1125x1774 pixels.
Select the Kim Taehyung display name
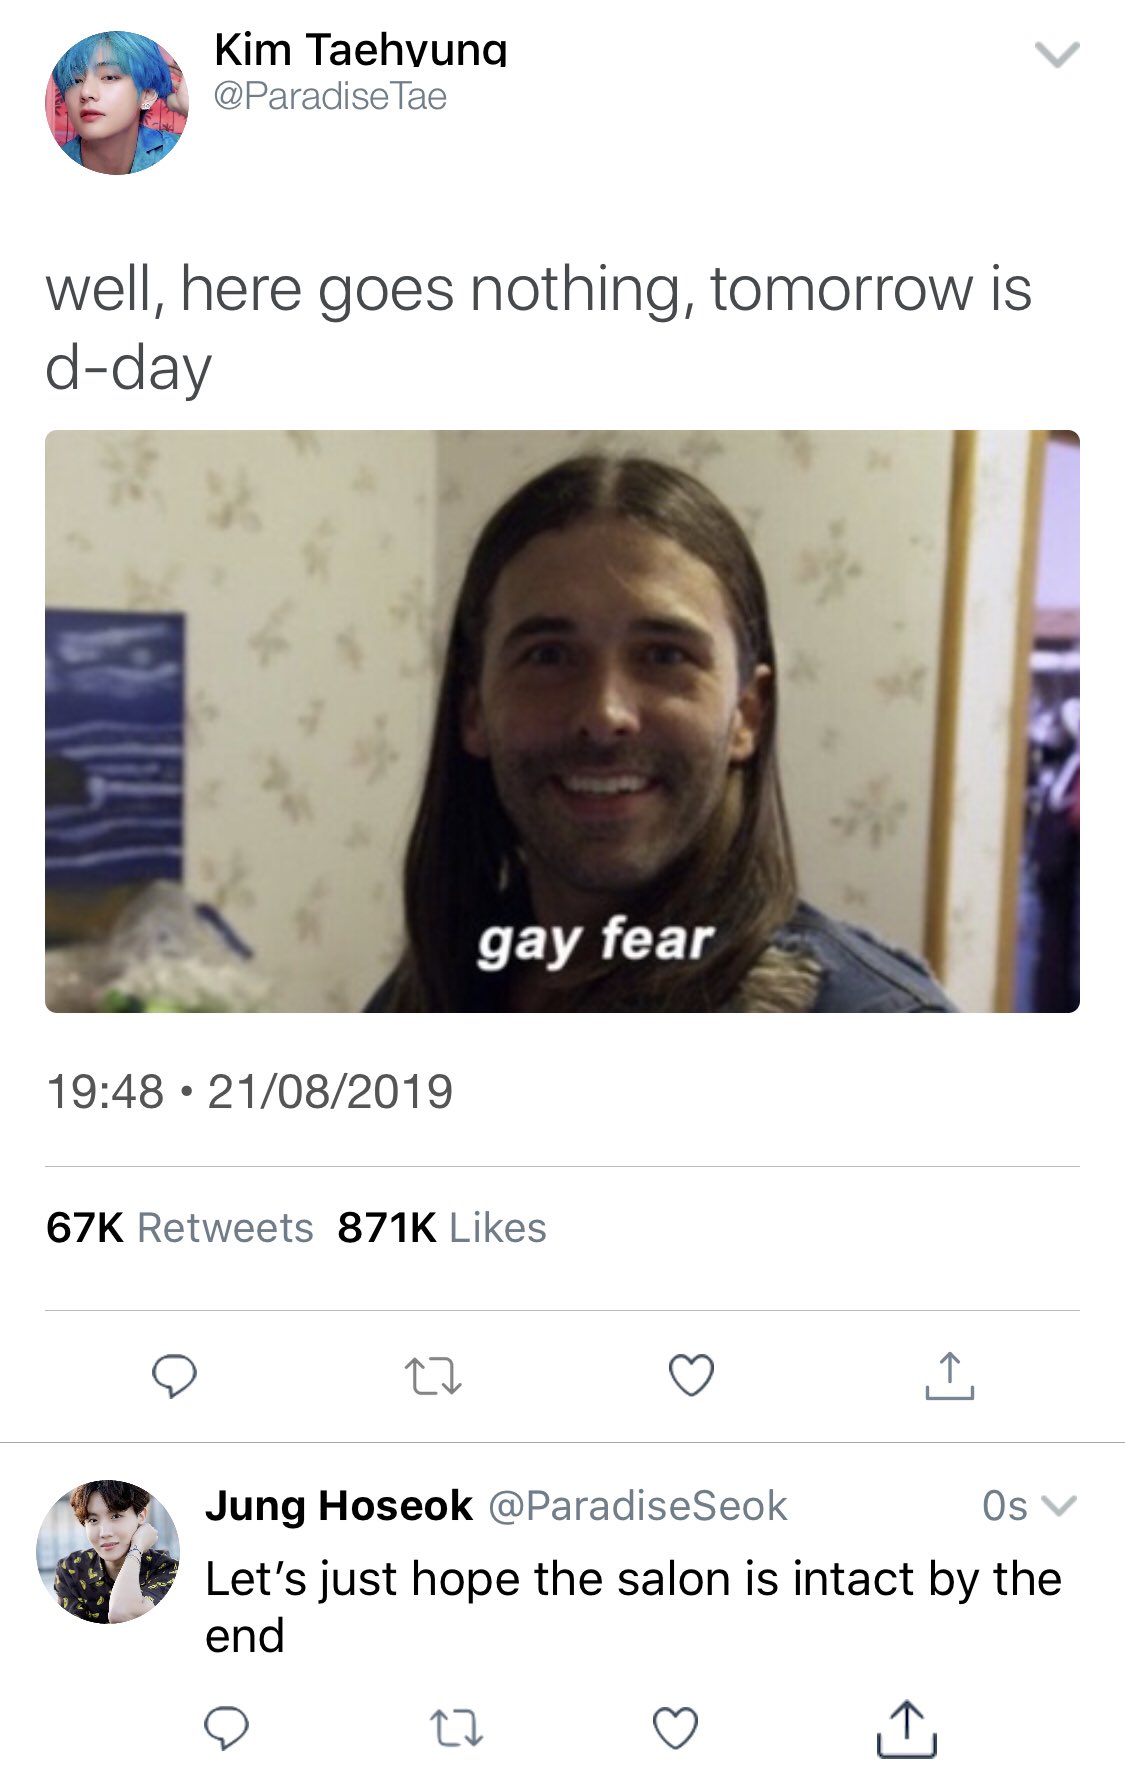(x=360, y=48)
